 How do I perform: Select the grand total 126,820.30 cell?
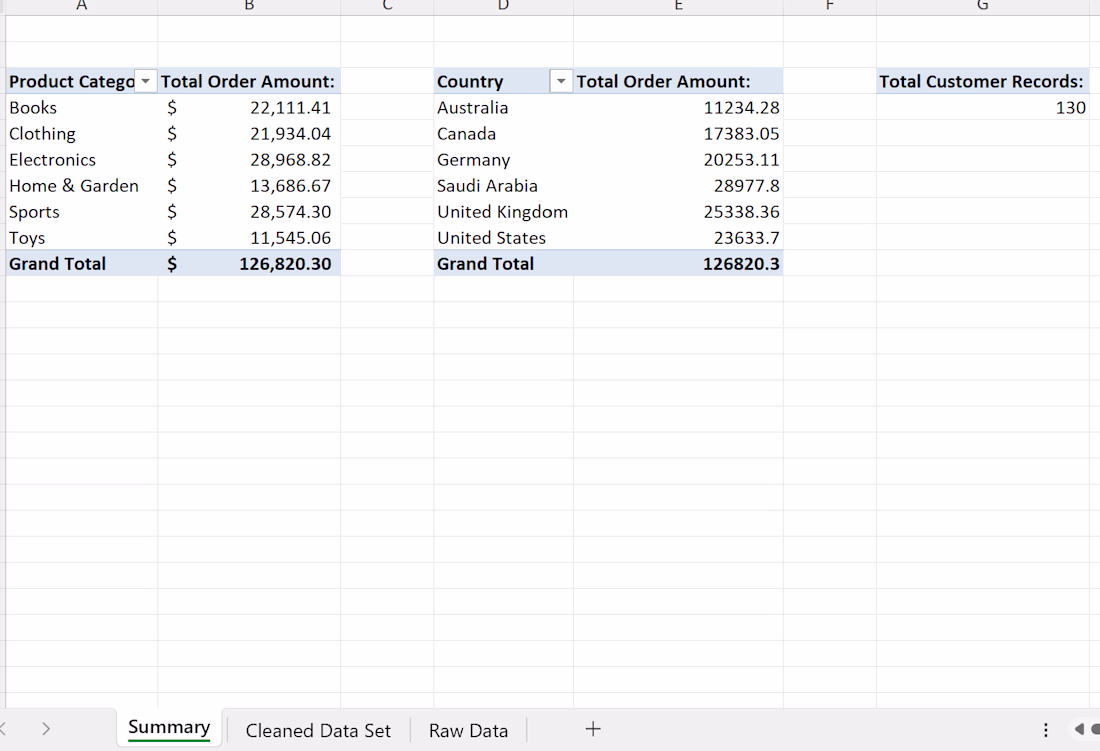point(249,263)
